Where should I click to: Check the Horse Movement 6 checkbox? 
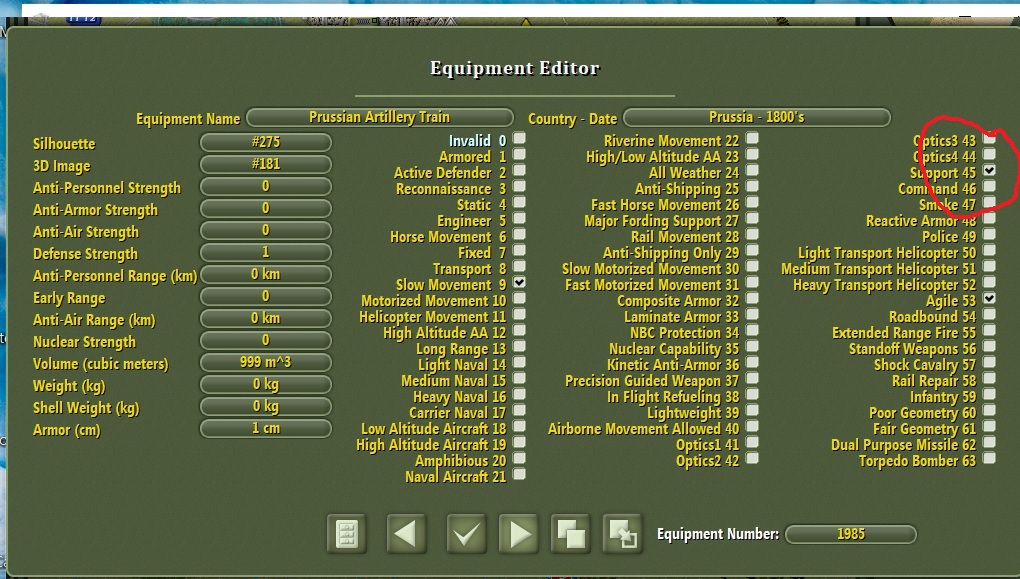pyautogui.click(x=519, y=234)
